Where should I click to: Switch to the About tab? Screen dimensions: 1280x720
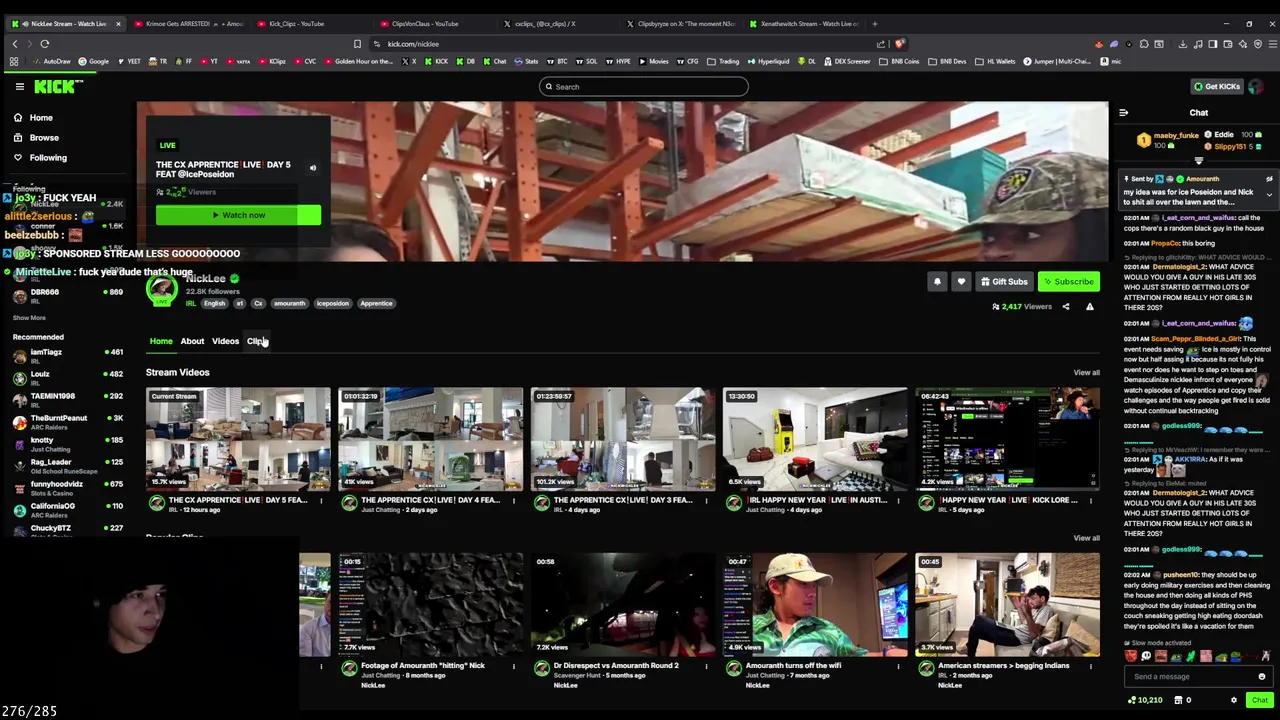click(192, 341)
